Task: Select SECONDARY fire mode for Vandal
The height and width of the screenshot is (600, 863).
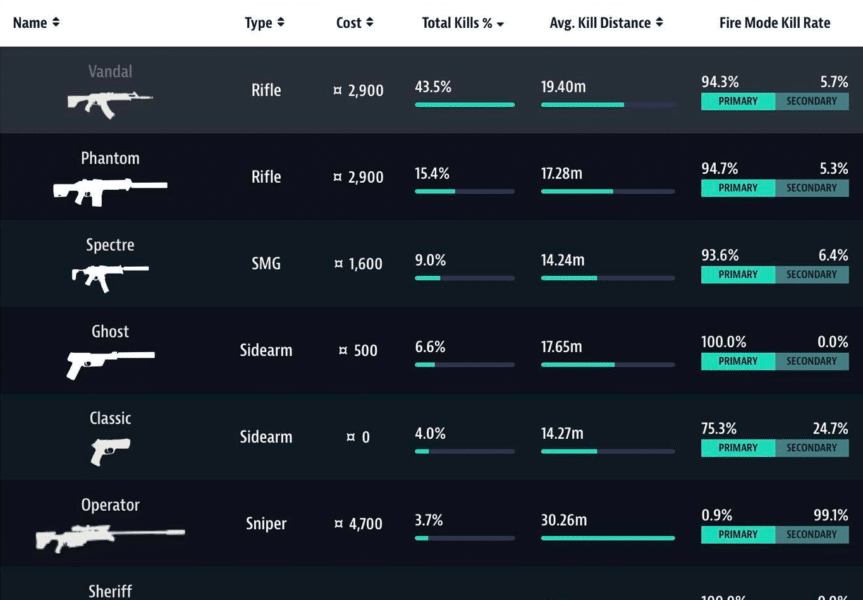Action: pyautogui.click(x=812, y=101)
